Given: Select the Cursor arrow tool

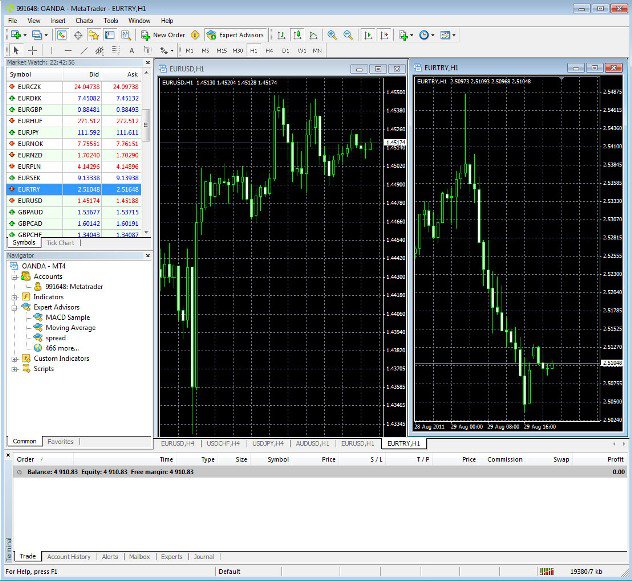Looking at the screenshot, I should (x=16, y=50).
